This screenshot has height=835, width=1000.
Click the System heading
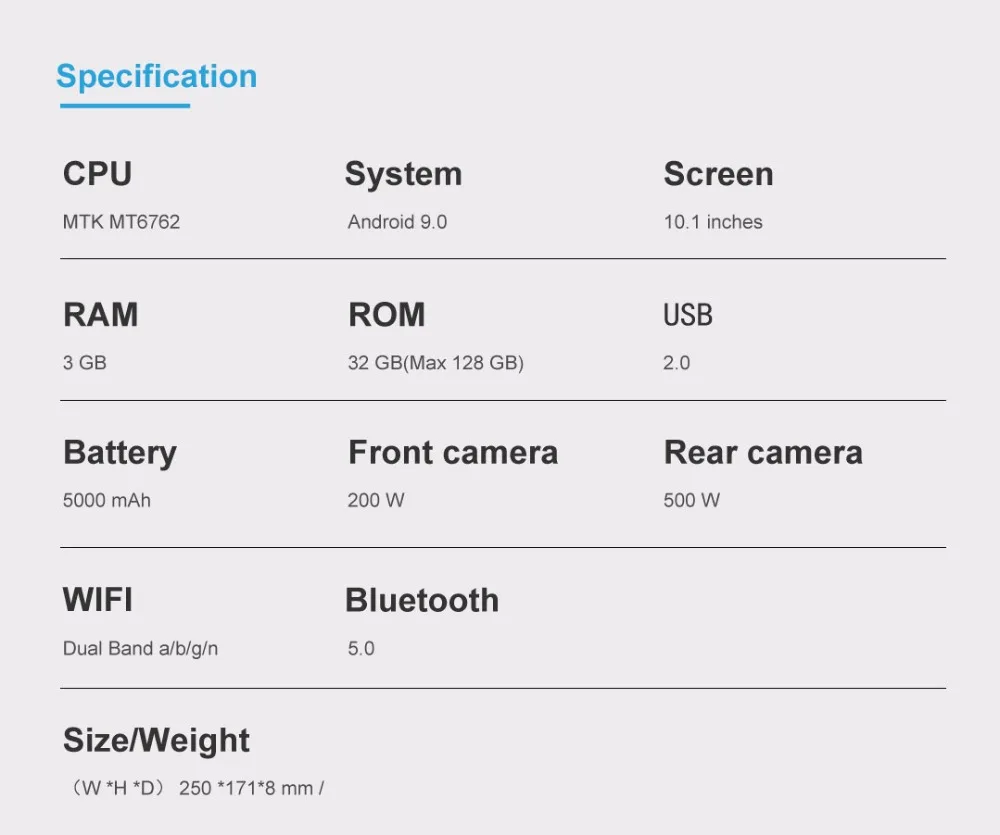pyautogui.click(x=403, y=174)
